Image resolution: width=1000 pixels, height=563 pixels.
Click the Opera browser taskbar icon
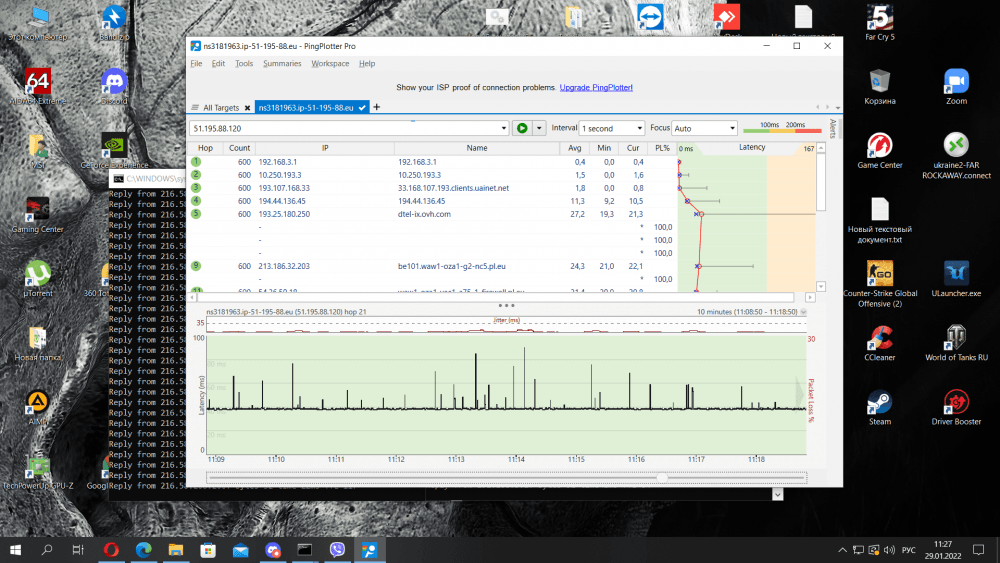[x=111, y=549]
